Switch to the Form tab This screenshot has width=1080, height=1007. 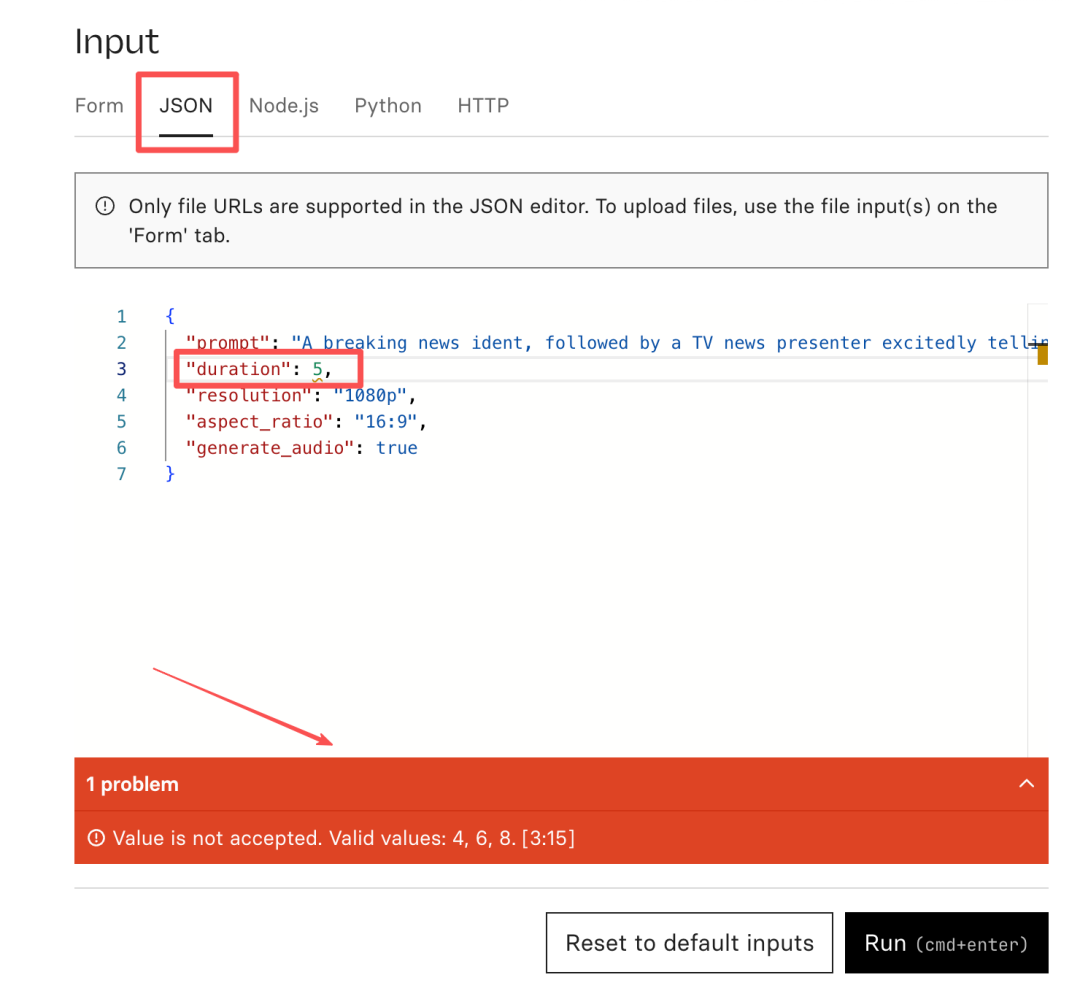[x=99, y=106]
